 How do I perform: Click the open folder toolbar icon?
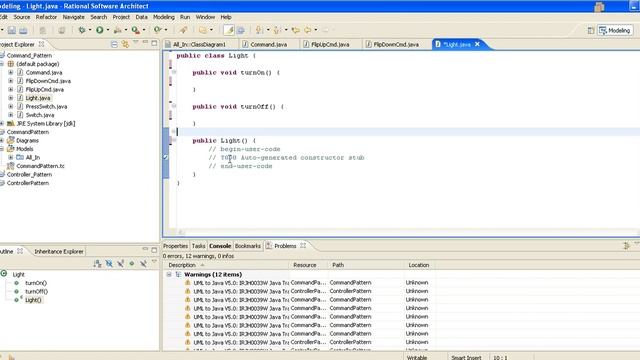202,30
